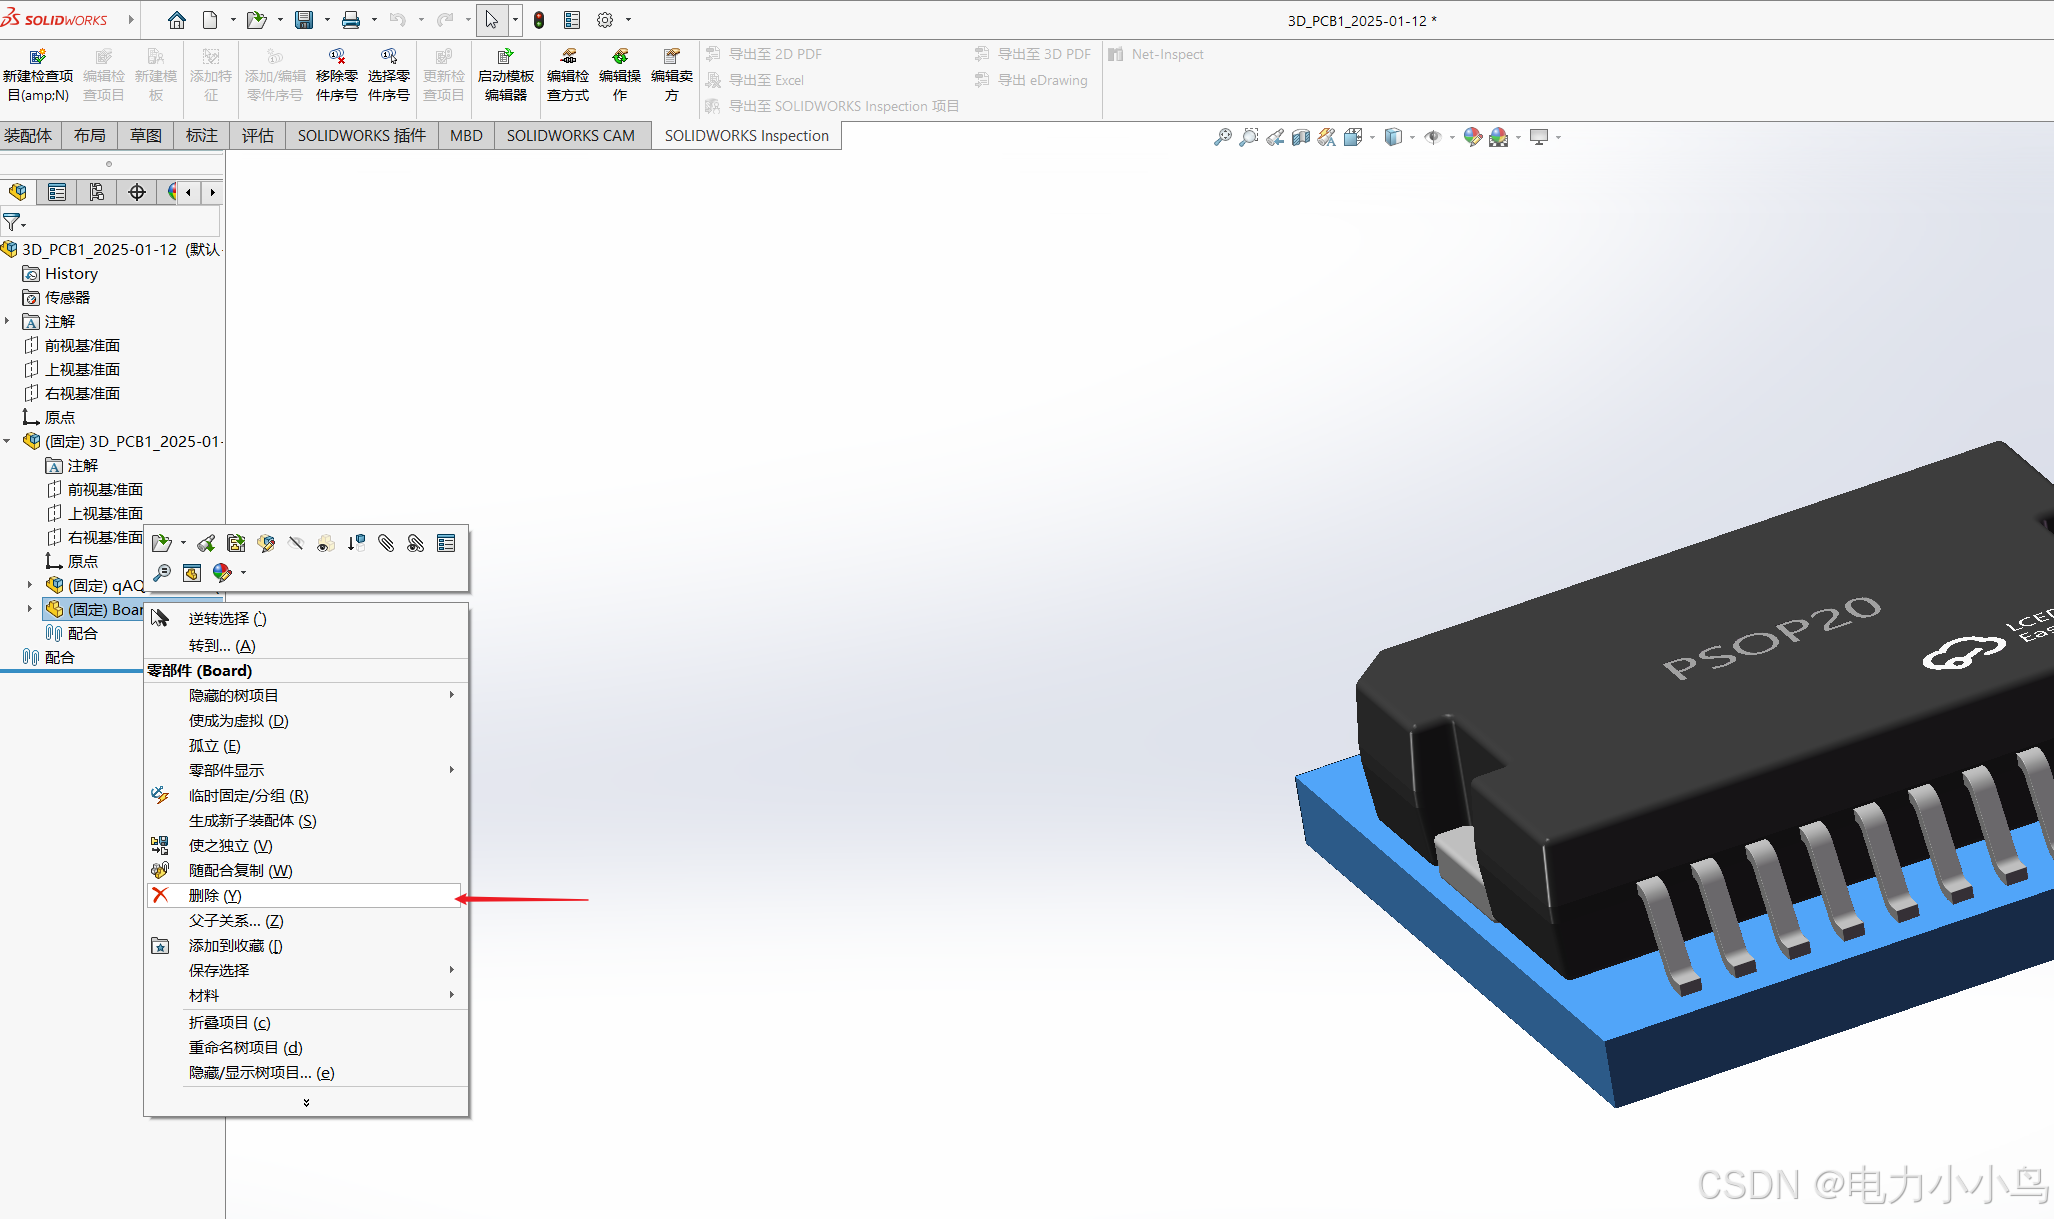Choose 使成为虚拟 (D) in the context menu
This screenshot has height=1219, width=2054.
[x=305, y=721]
